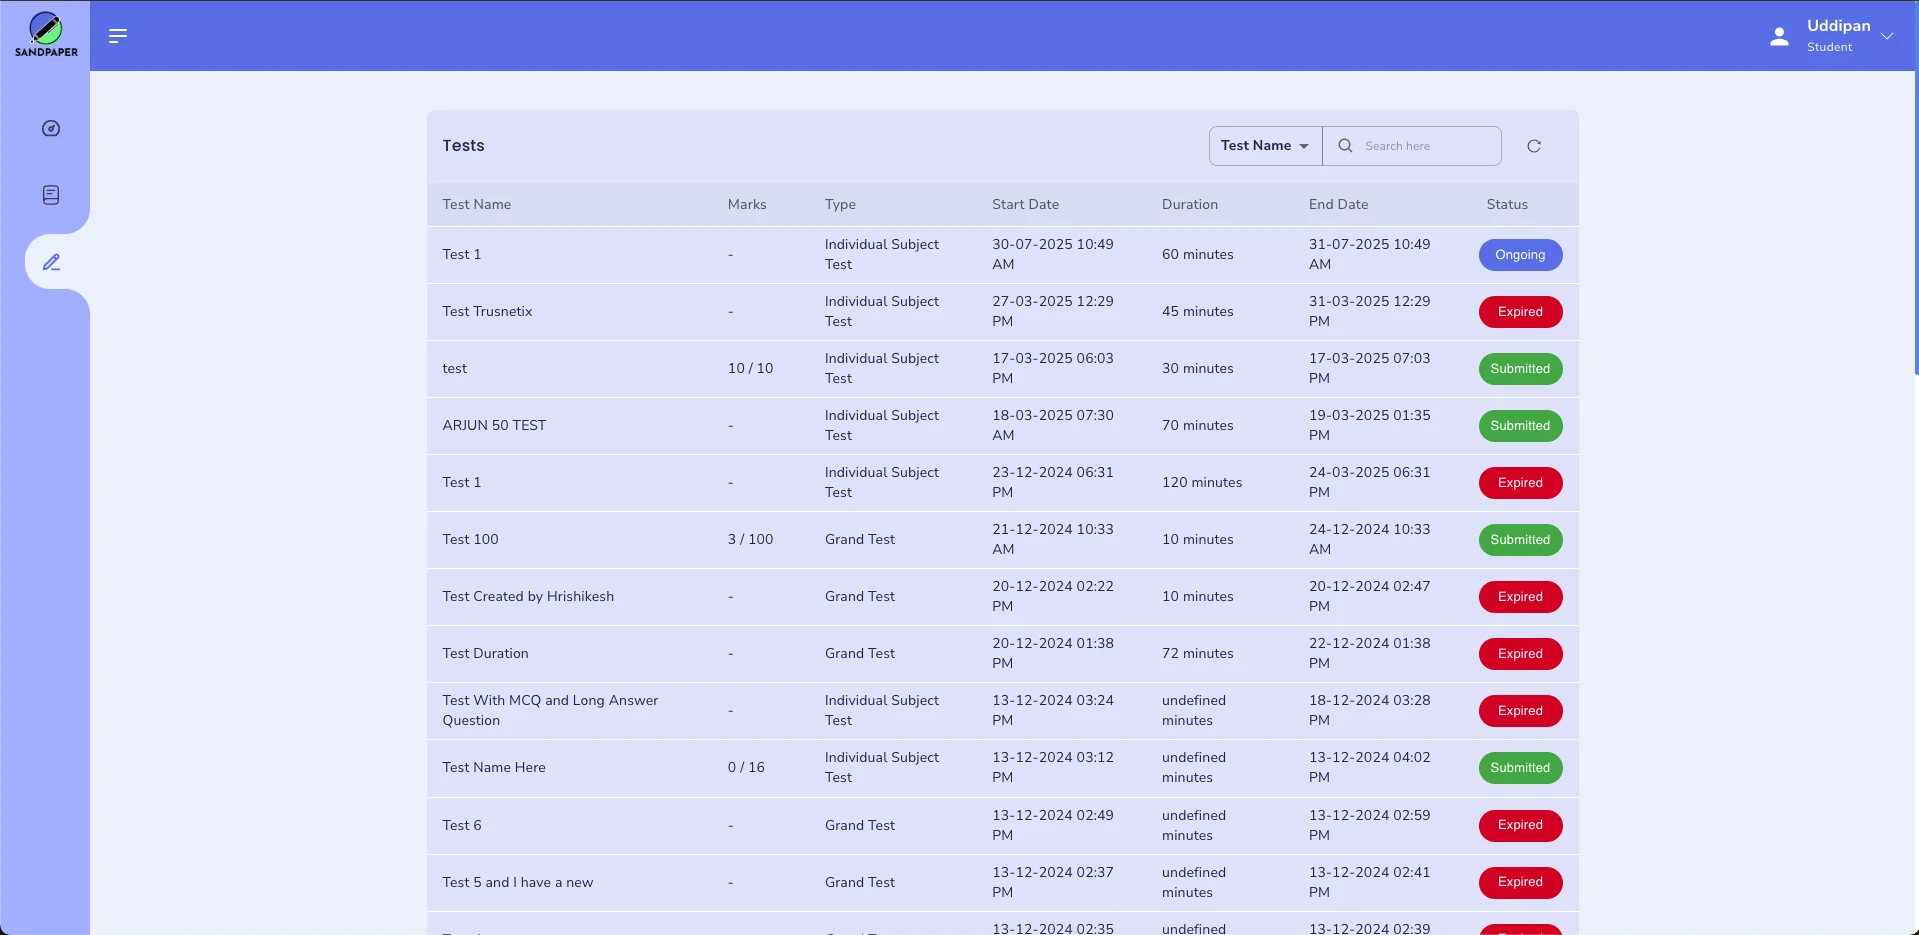Viewport: 1919px width, 935px height.
Task: Toggle the hamburger sidebar menu
Action: (118, 36)
